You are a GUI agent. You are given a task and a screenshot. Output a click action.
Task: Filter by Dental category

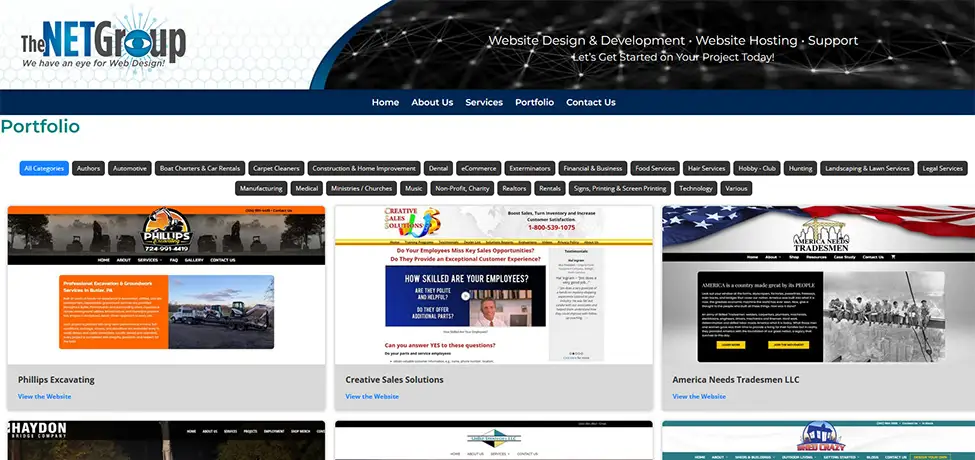click(x=438, y=168)
